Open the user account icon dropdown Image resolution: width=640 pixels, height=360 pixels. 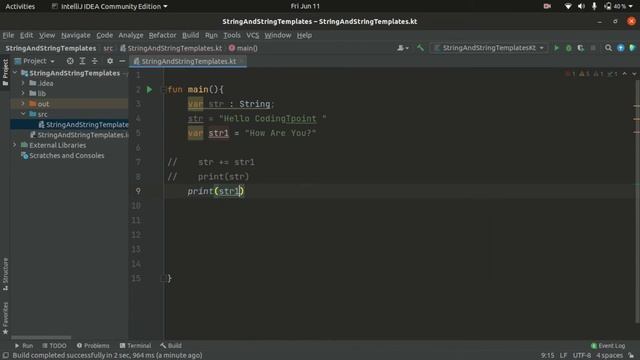pyautogui.click(x=402, y=48)
